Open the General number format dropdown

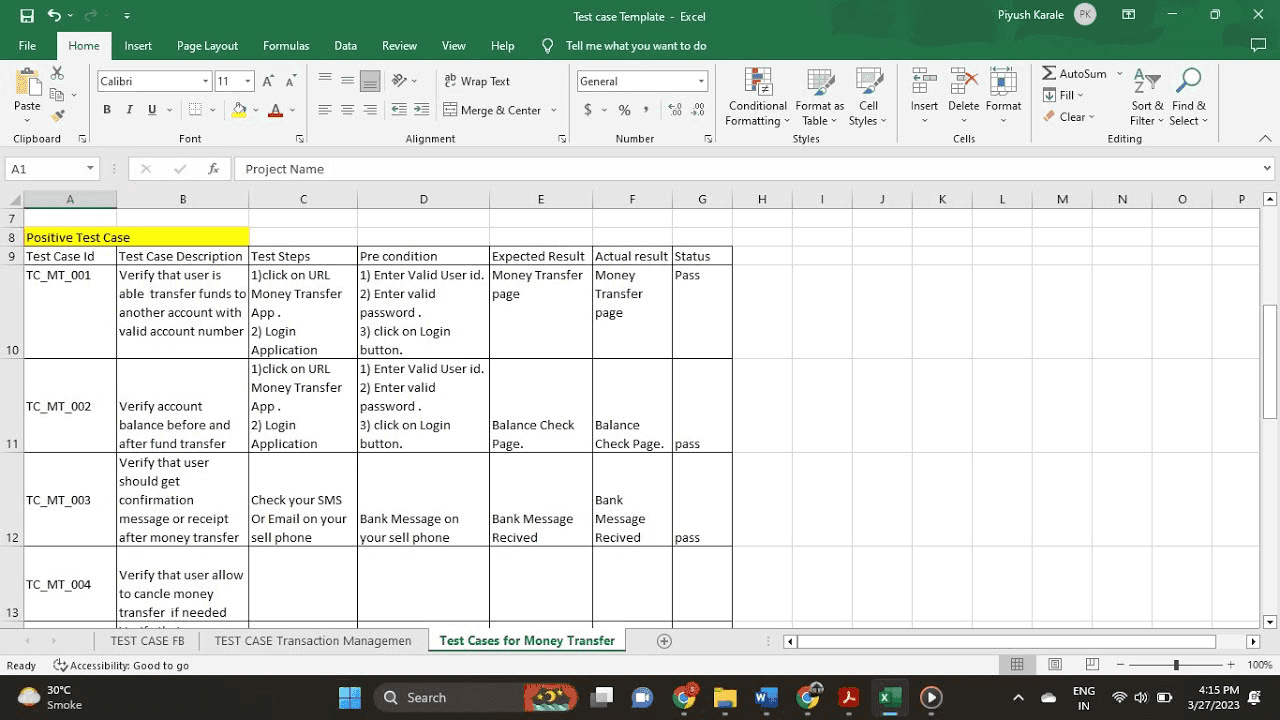(x=701, y=81)
